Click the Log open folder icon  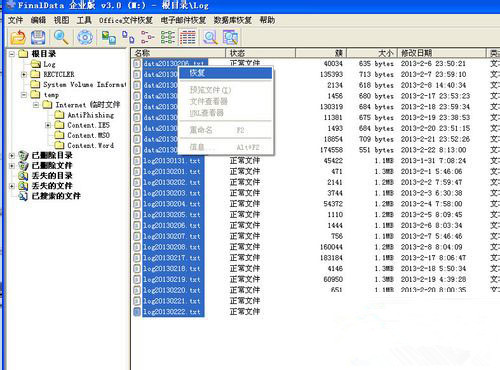coord(35,64)
